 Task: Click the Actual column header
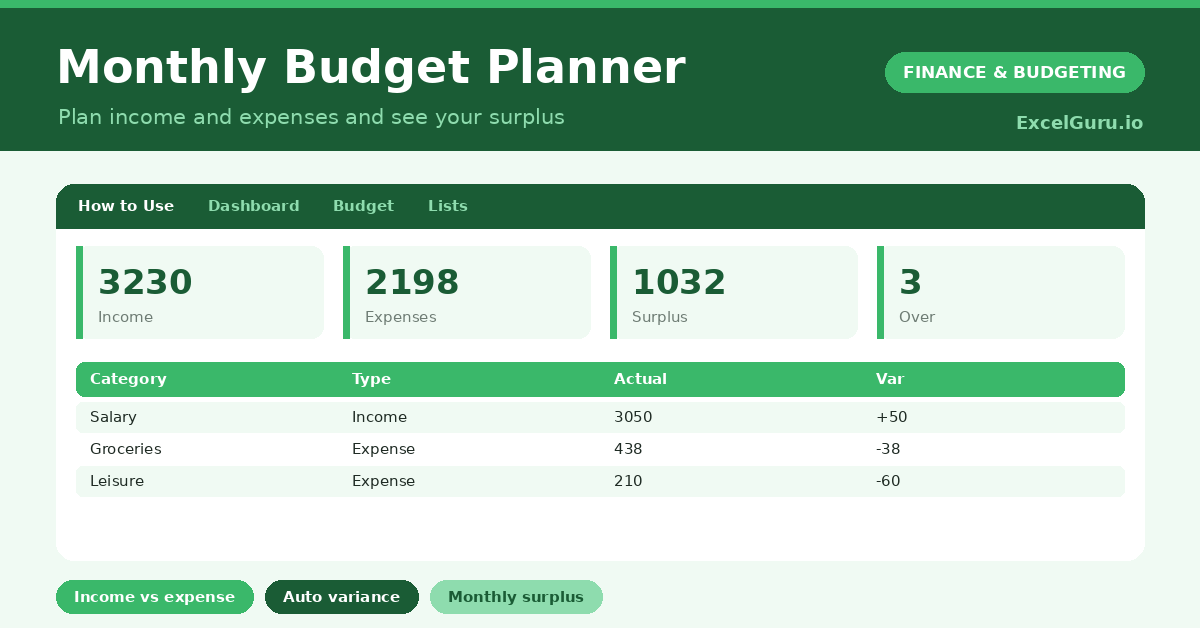640,379
